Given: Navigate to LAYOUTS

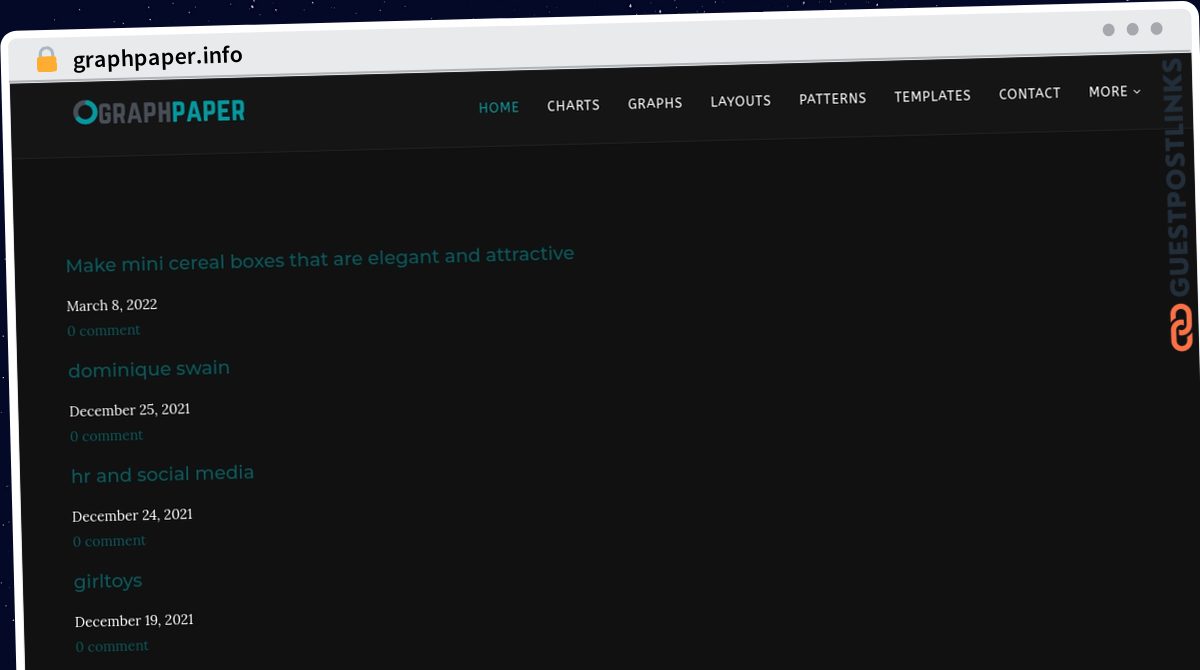Looking at the screenshot, I should (x=741, y=101).
